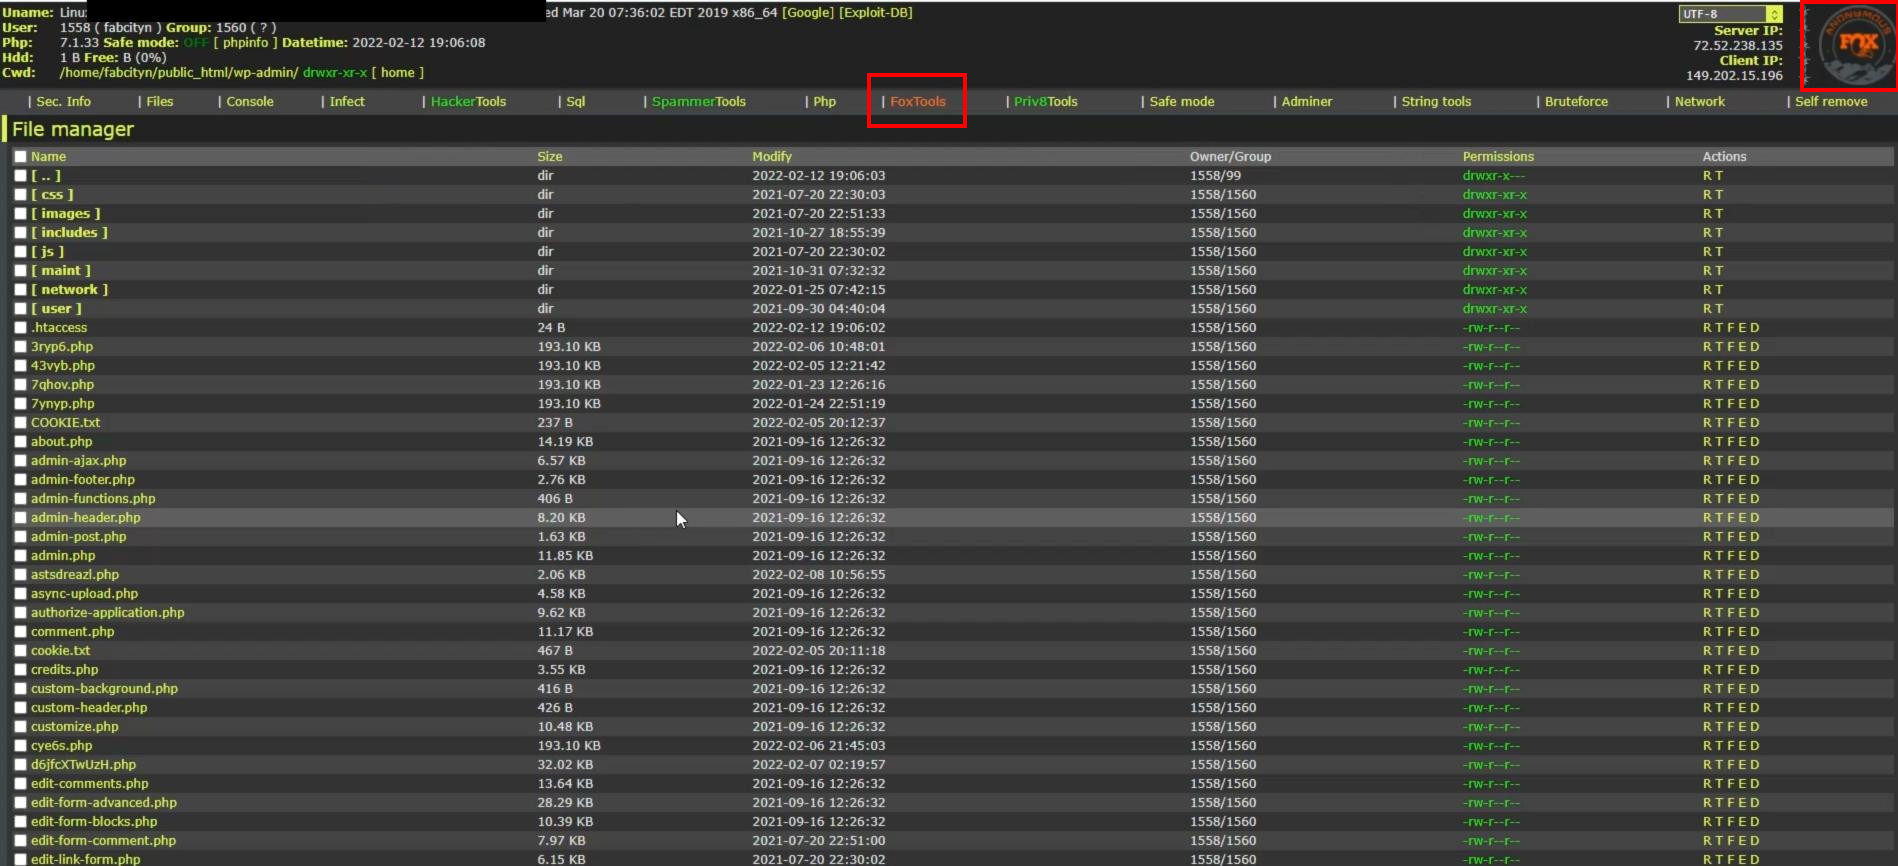Screen dimensions: 1898x866
Task: Open the Files menu tab
Action: 160,101
